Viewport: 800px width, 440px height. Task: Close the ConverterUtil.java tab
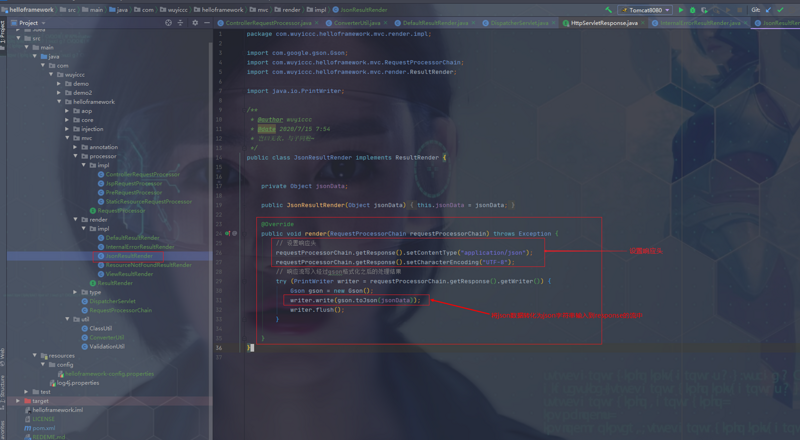click(x=385, y=23)
